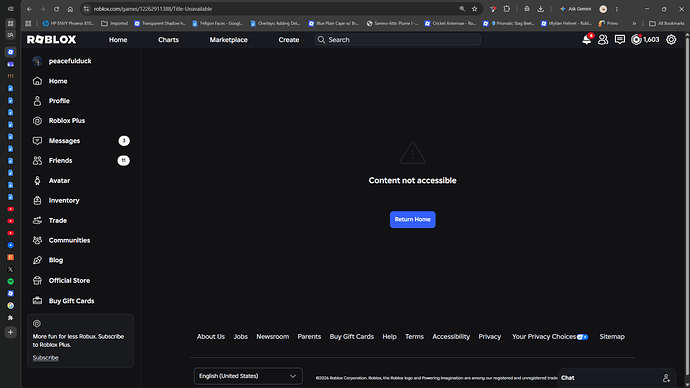Image resolution: width=690 pixels, height=388 pixels.
Task: Open the Jobs footer link
Action: pos(241,337)
